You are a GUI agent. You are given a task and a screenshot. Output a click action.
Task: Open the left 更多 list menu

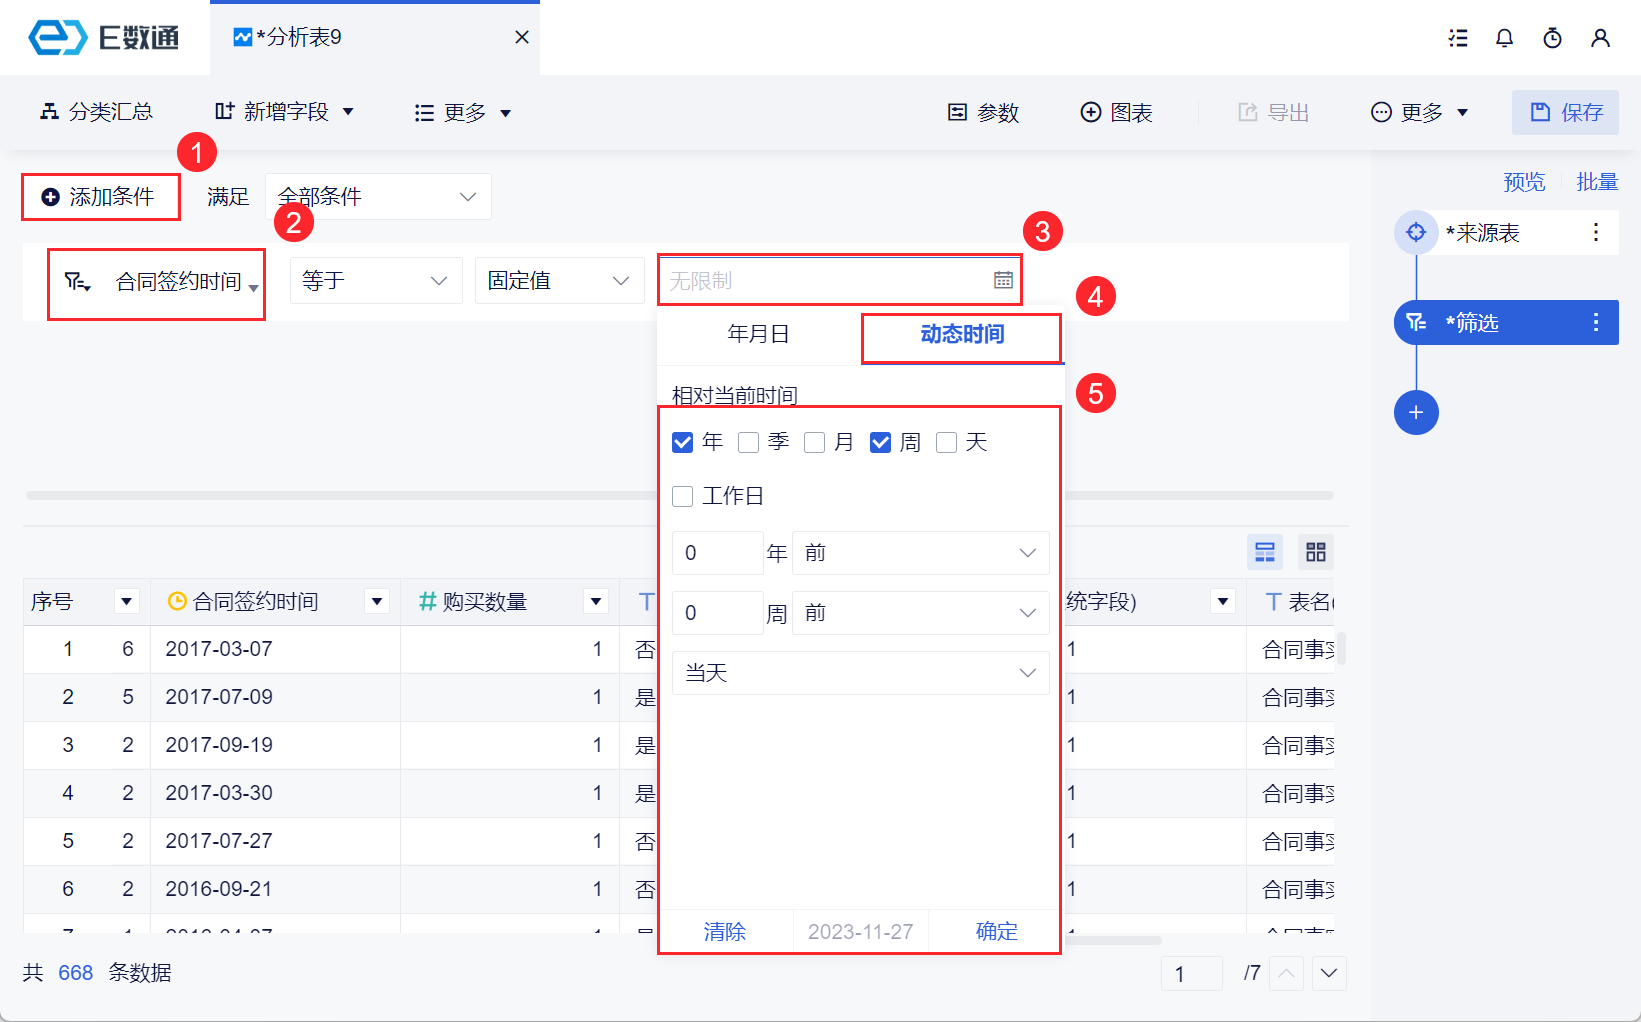[x=463, y=113]
